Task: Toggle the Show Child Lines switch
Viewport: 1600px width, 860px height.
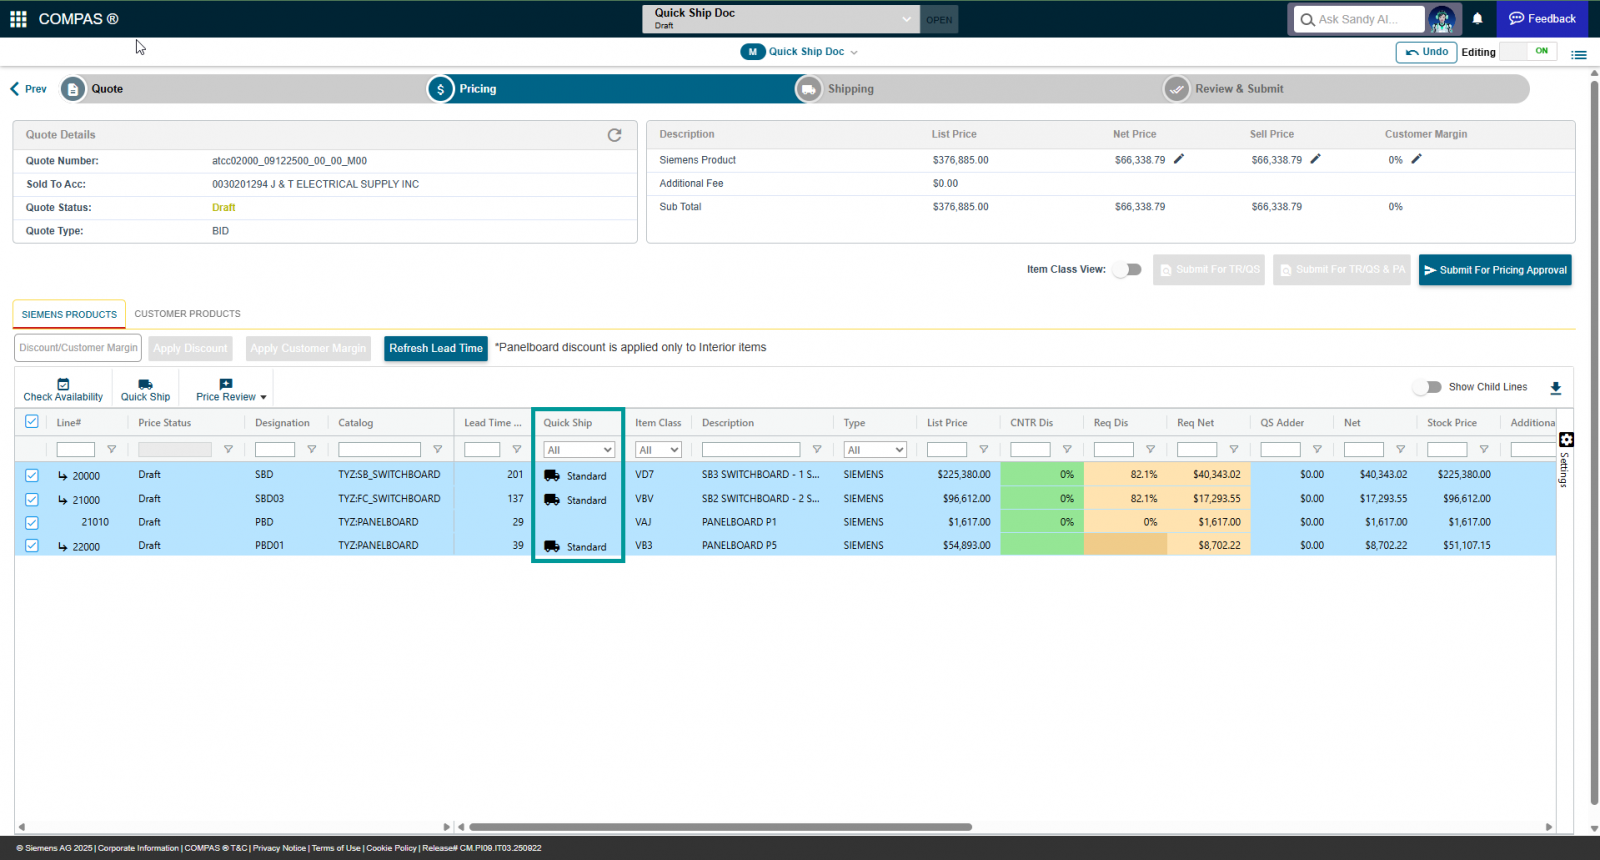Action: (1427, 387)
